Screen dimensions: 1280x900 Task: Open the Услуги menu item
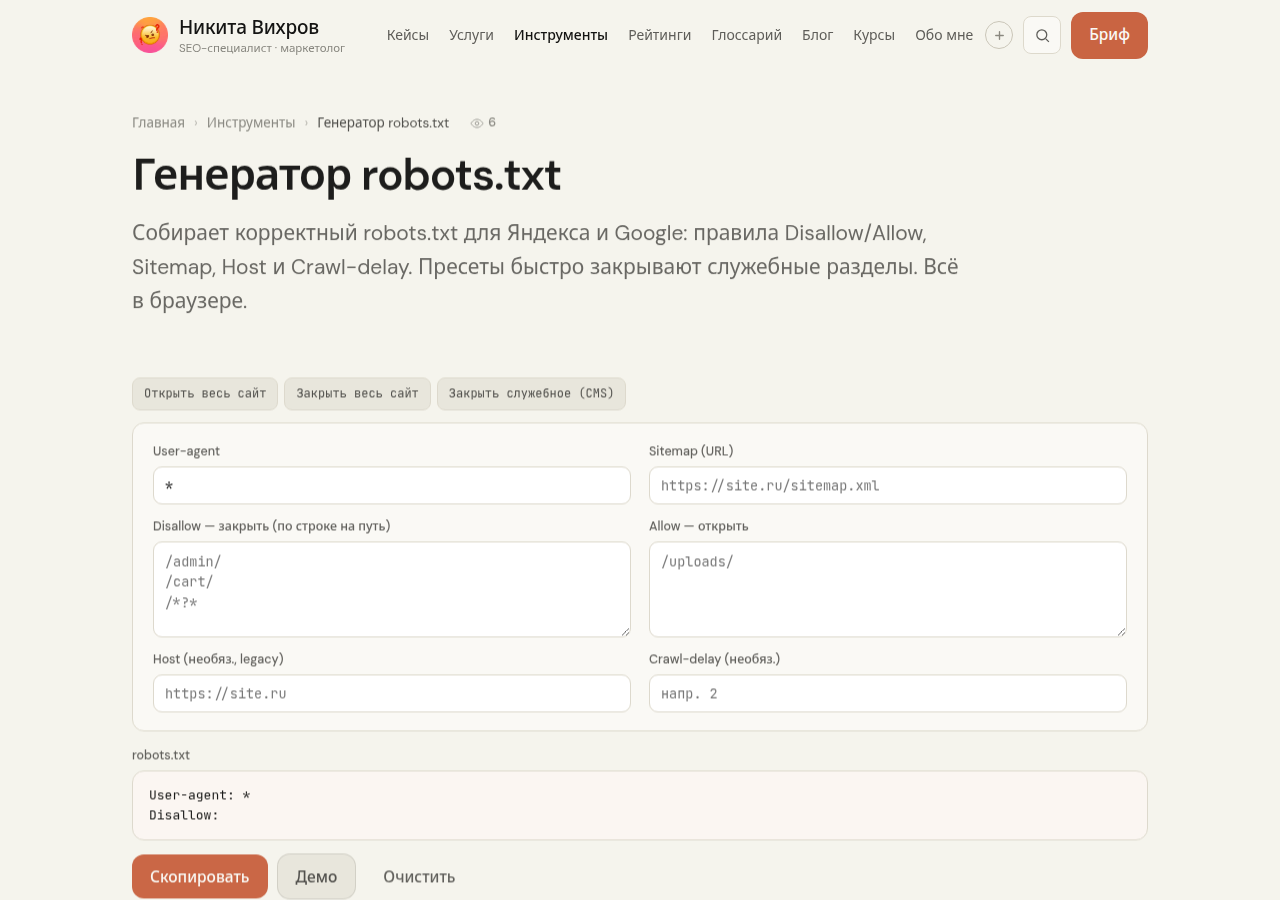click(471, 35)
